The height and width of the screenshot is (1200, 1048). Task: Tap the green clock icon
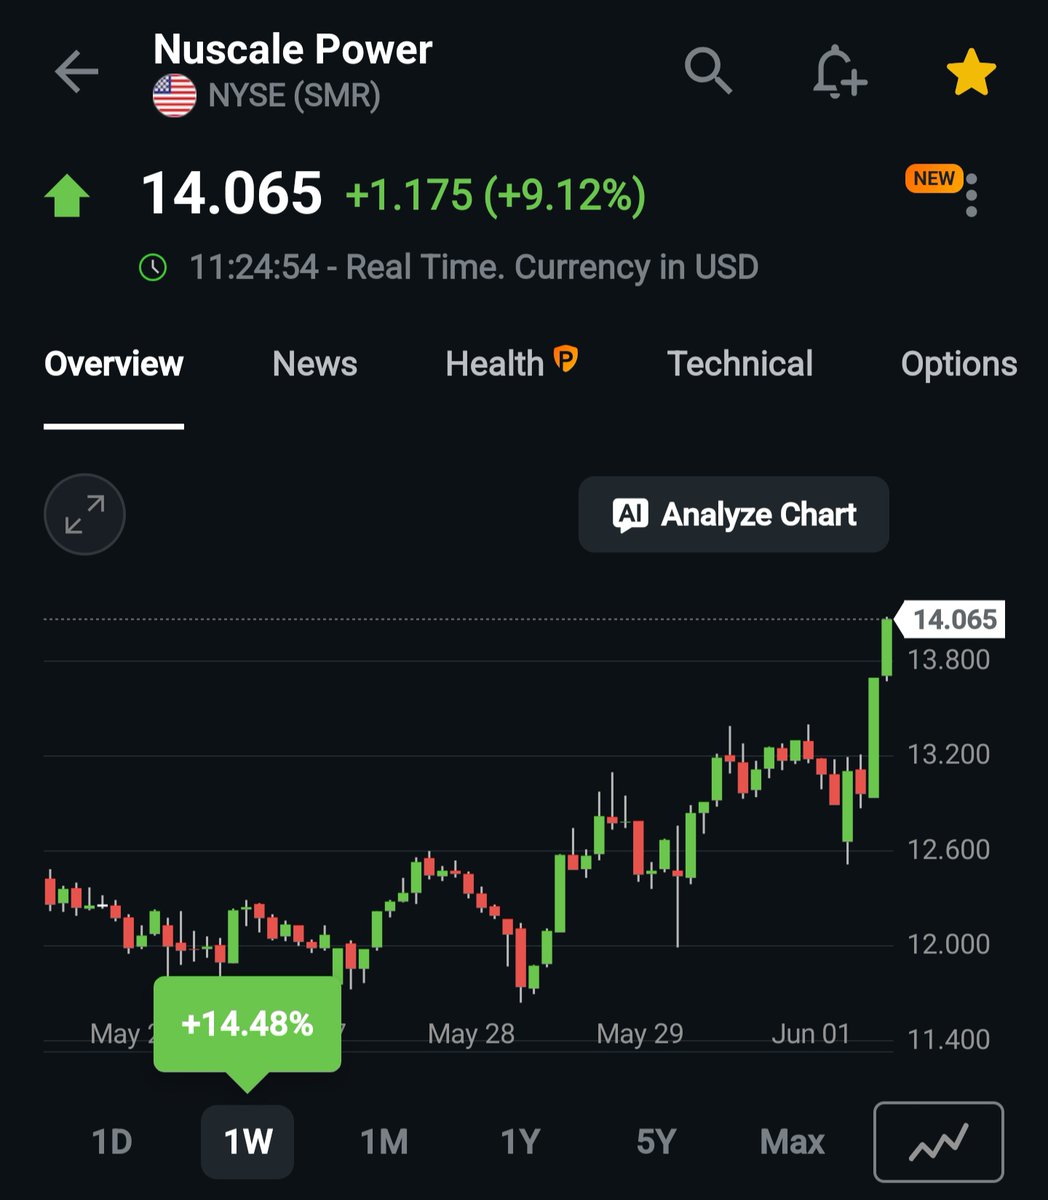pyautogui.click(x=153, y=267)
